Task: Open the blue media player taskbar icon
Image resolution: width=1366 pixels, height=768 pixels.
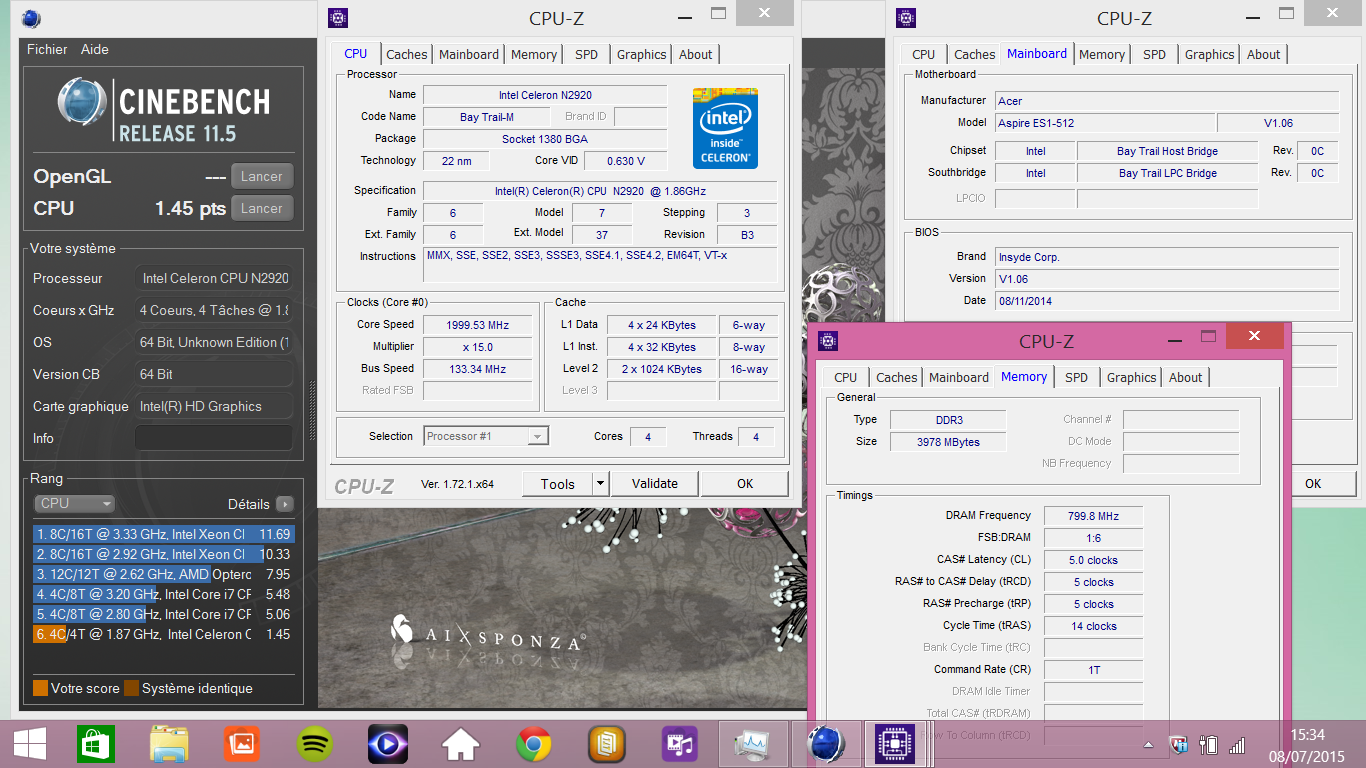Action: [388, 744]
